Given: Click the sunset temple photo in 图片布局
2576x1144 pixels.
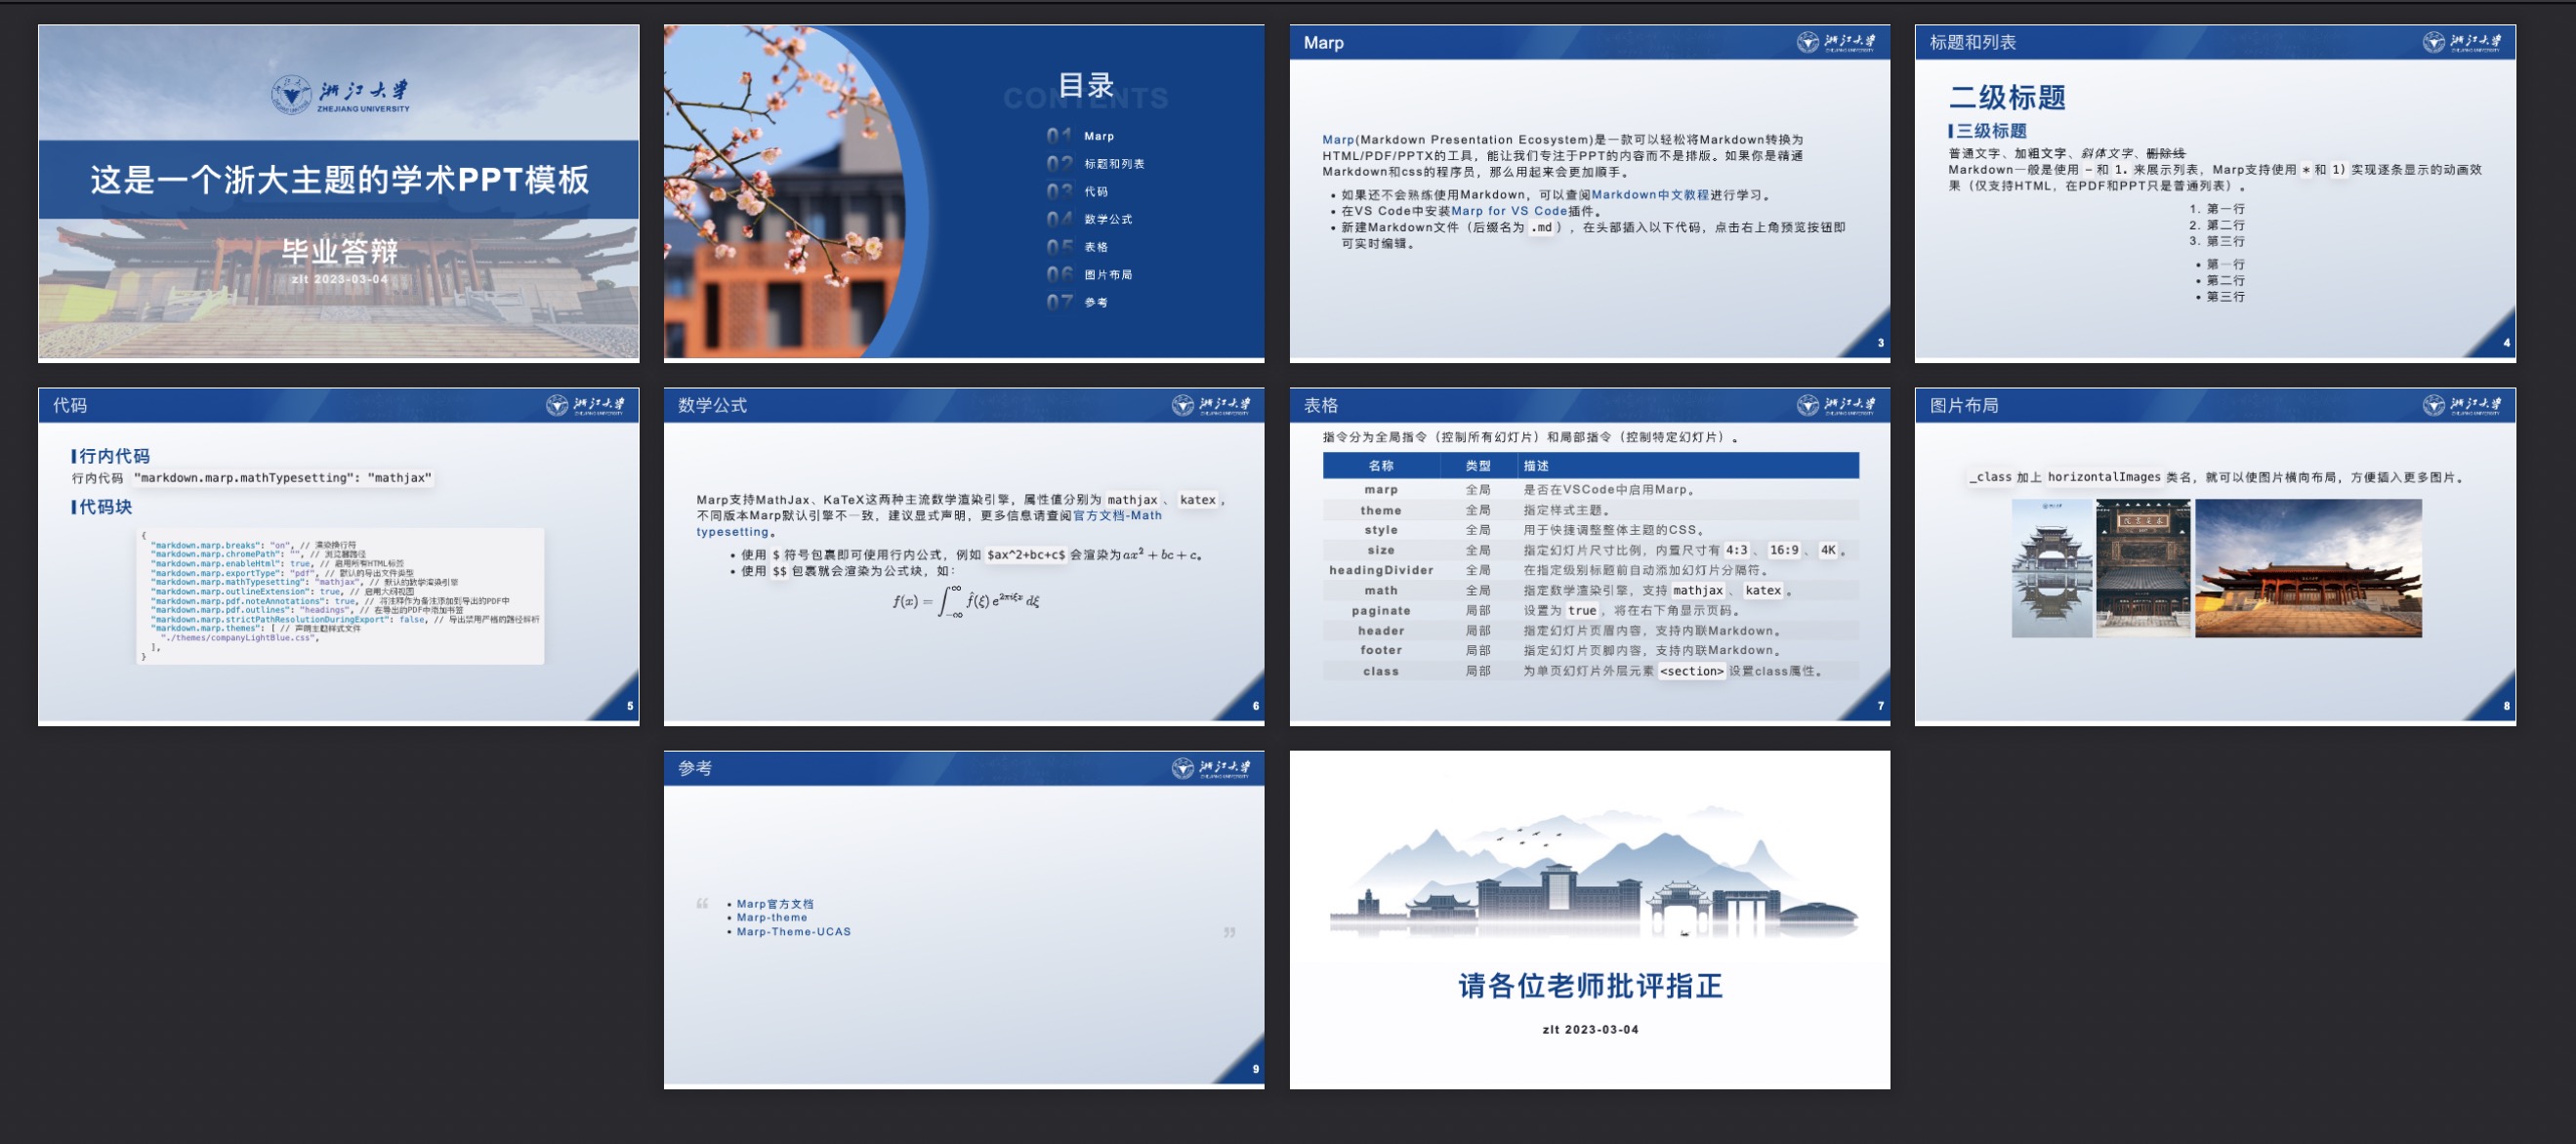Looking at the screenshot, I should pyautogui.click(x=2307, y=568).
